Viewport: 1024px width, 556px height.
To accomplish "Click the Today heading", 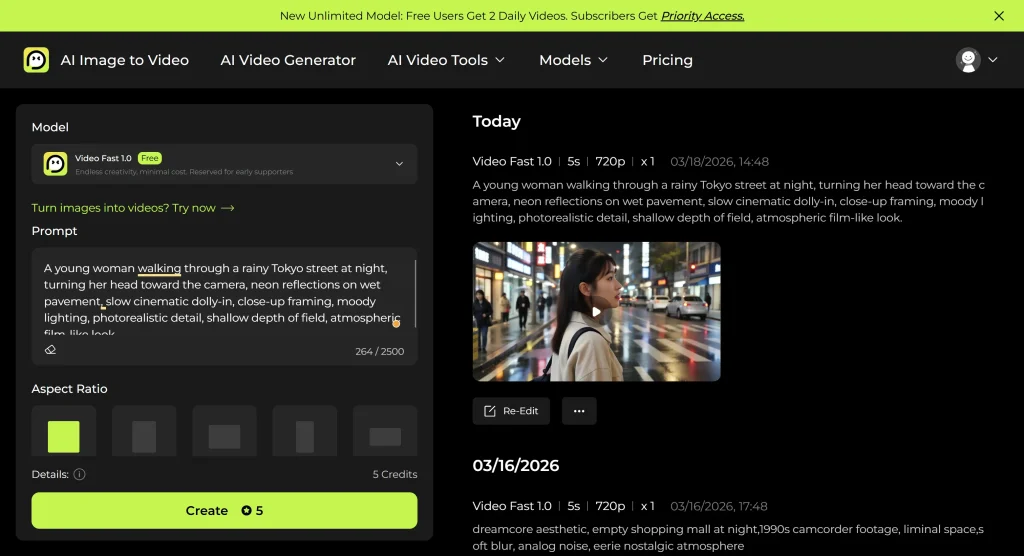I will (x=496, y=122).
